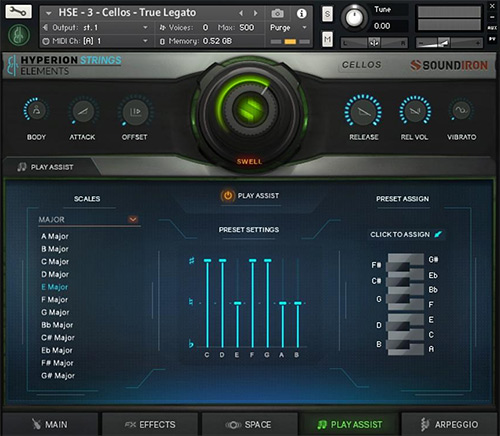The image size is (500, 436).
Task: Toggle the F# key in Preset Assign
Action: point(397,266)
